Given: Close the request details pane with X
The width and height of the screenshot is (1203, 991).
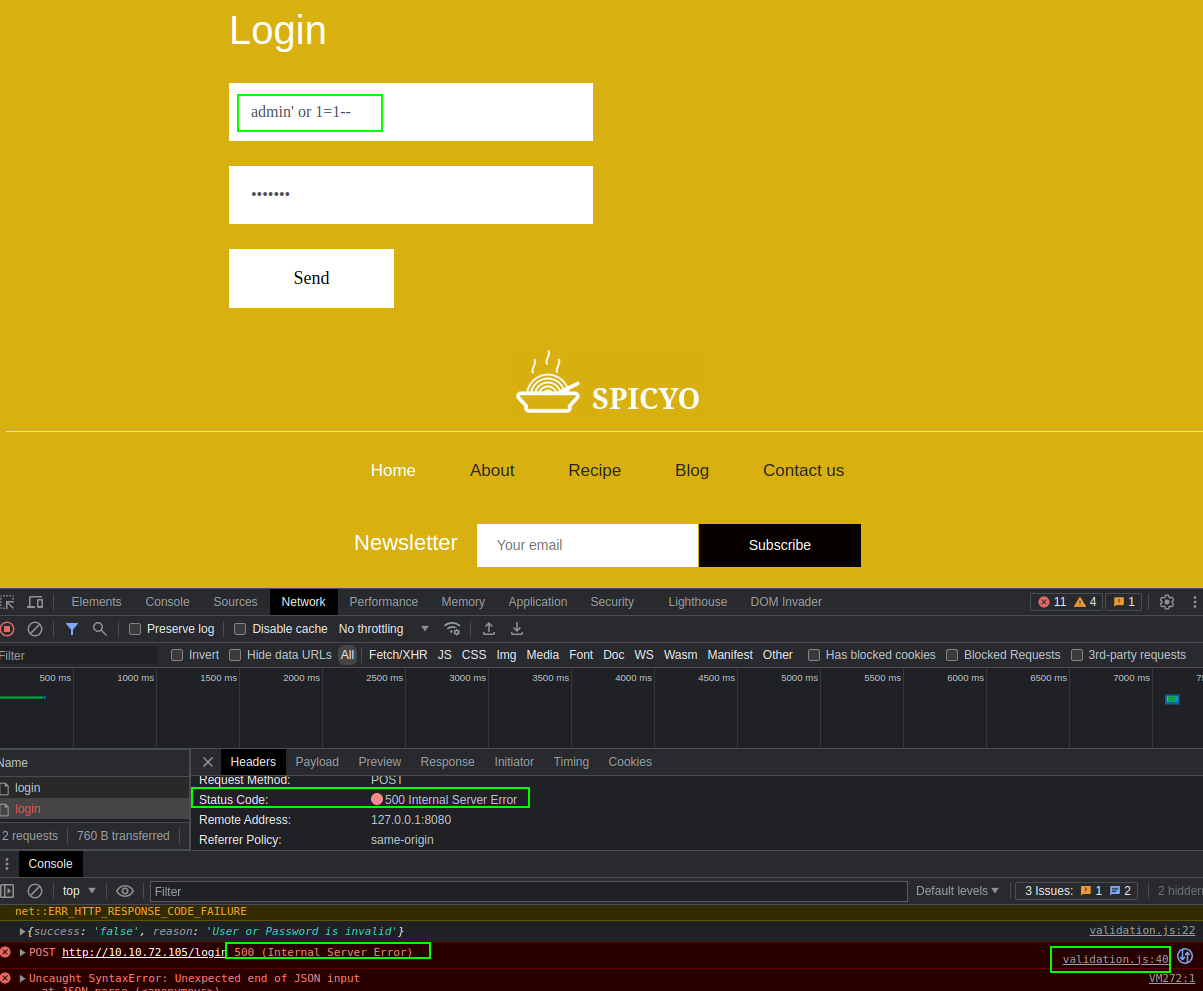Looking at the screenshot, I should (x=208, y=762).
